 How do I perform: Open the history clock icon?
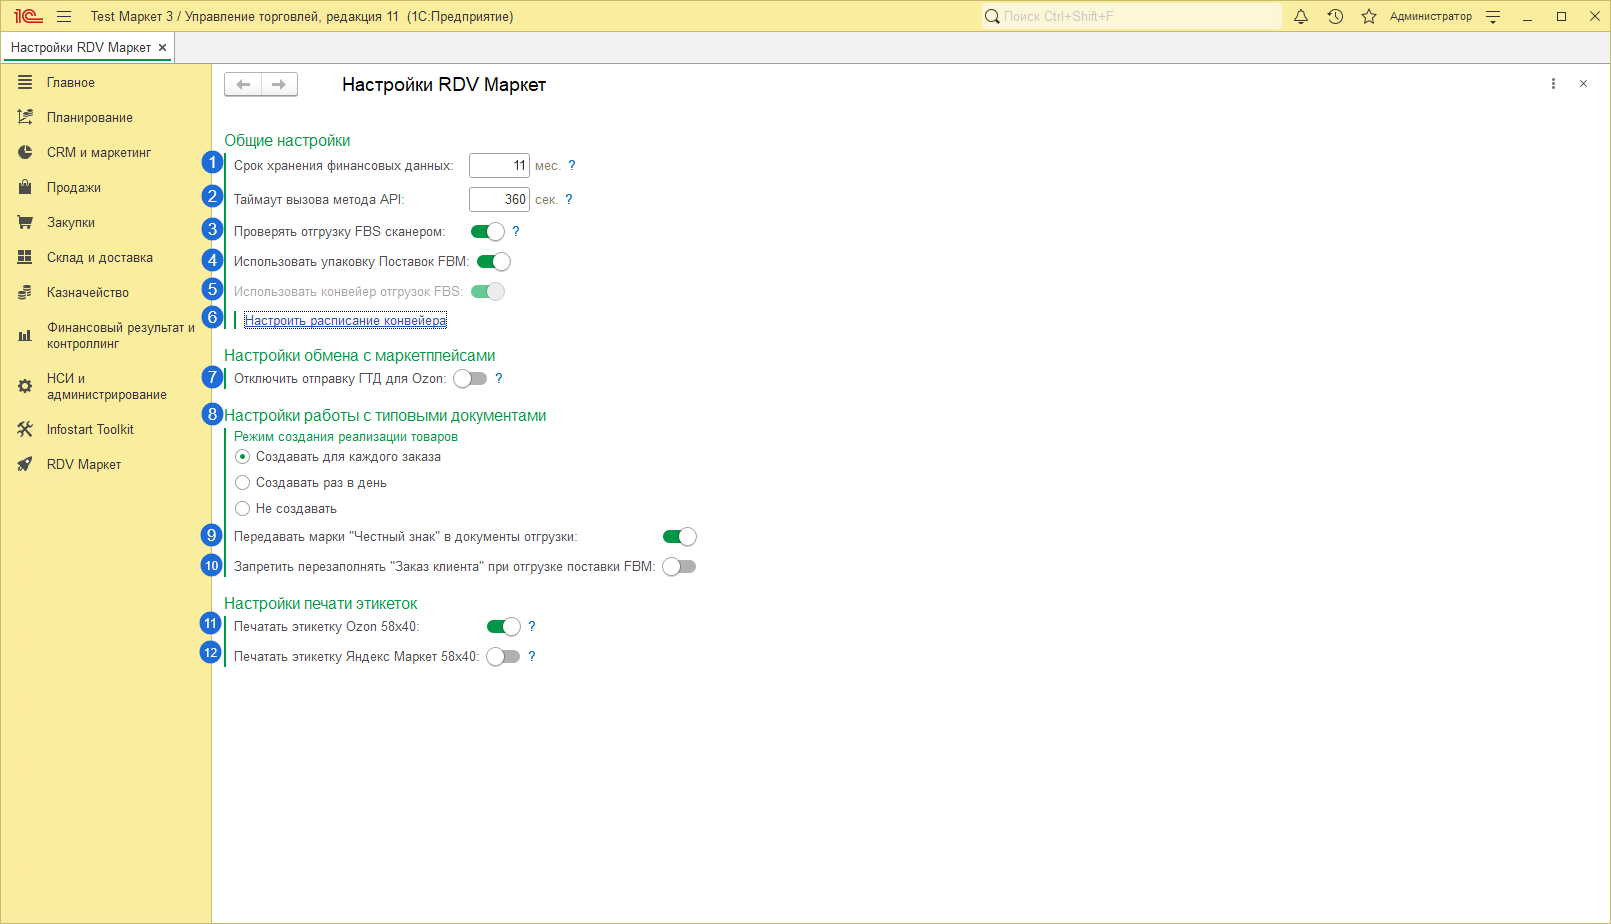click(1335, 16)
